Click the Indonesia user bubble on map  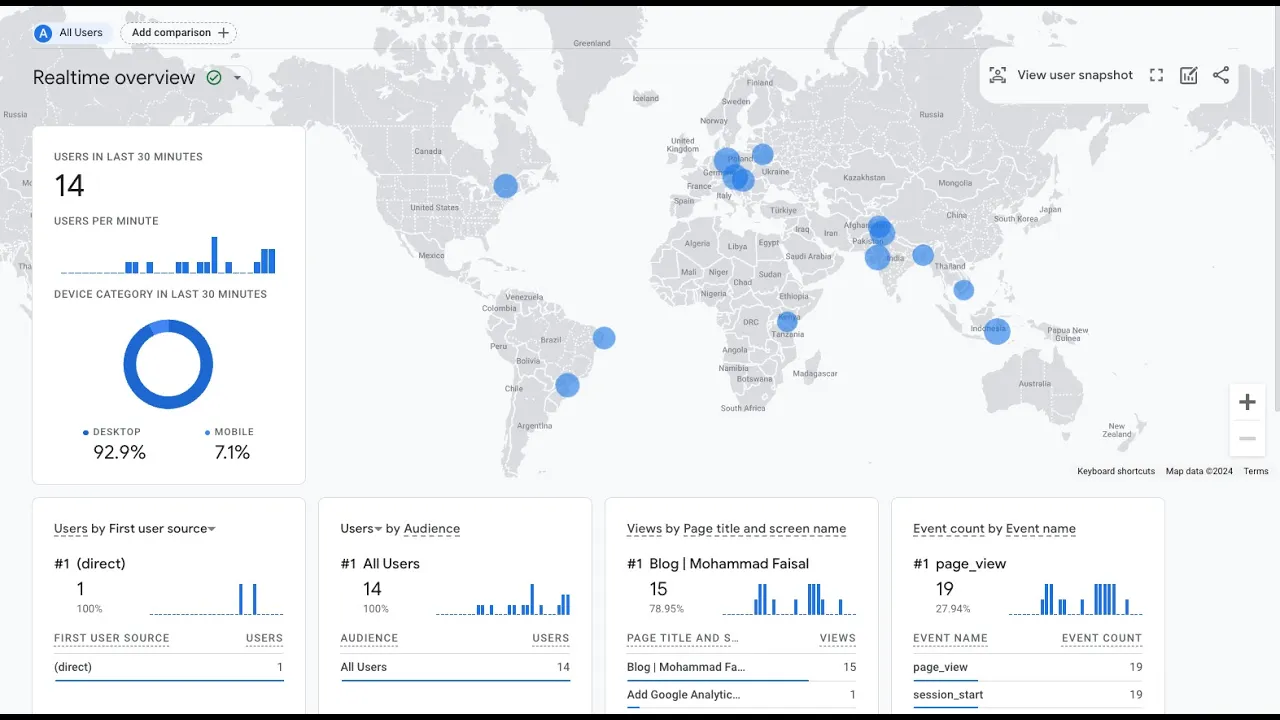(x=997, y=331)
